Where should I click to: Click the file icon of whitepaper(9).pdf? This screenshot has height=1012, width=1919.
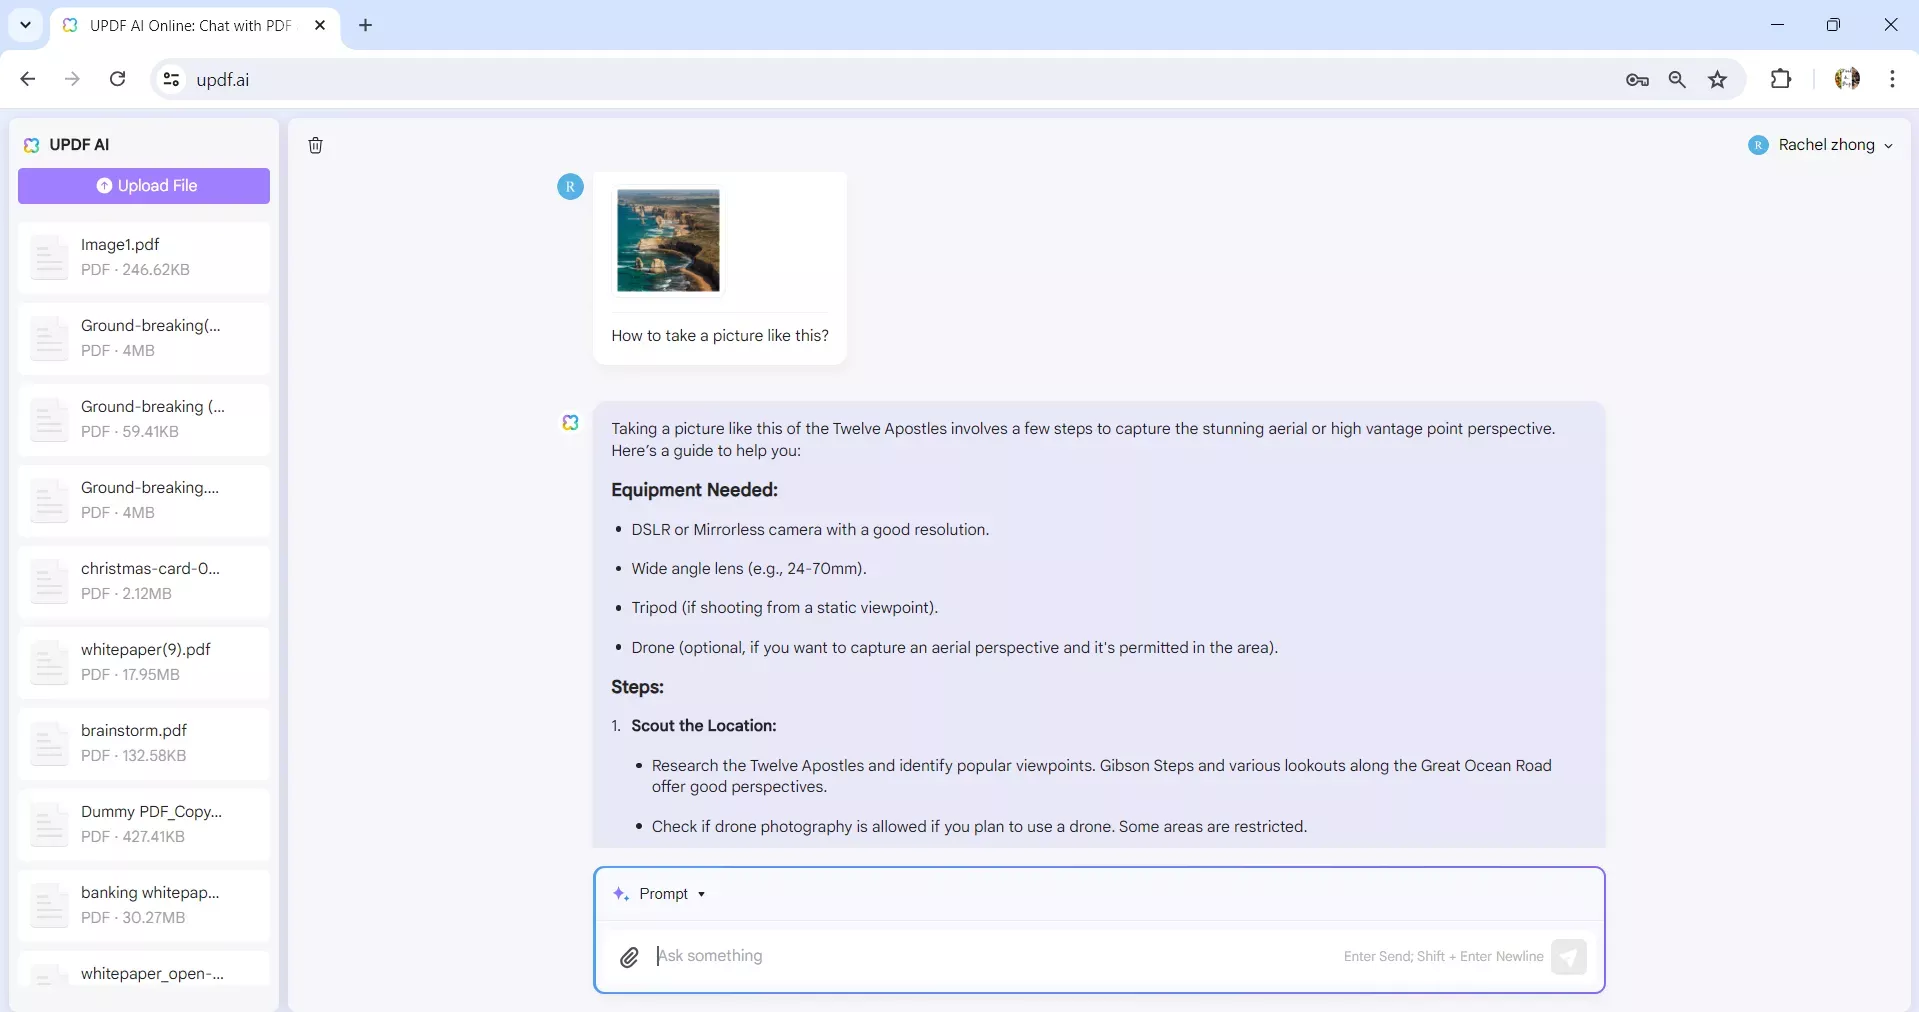(49, 662)
